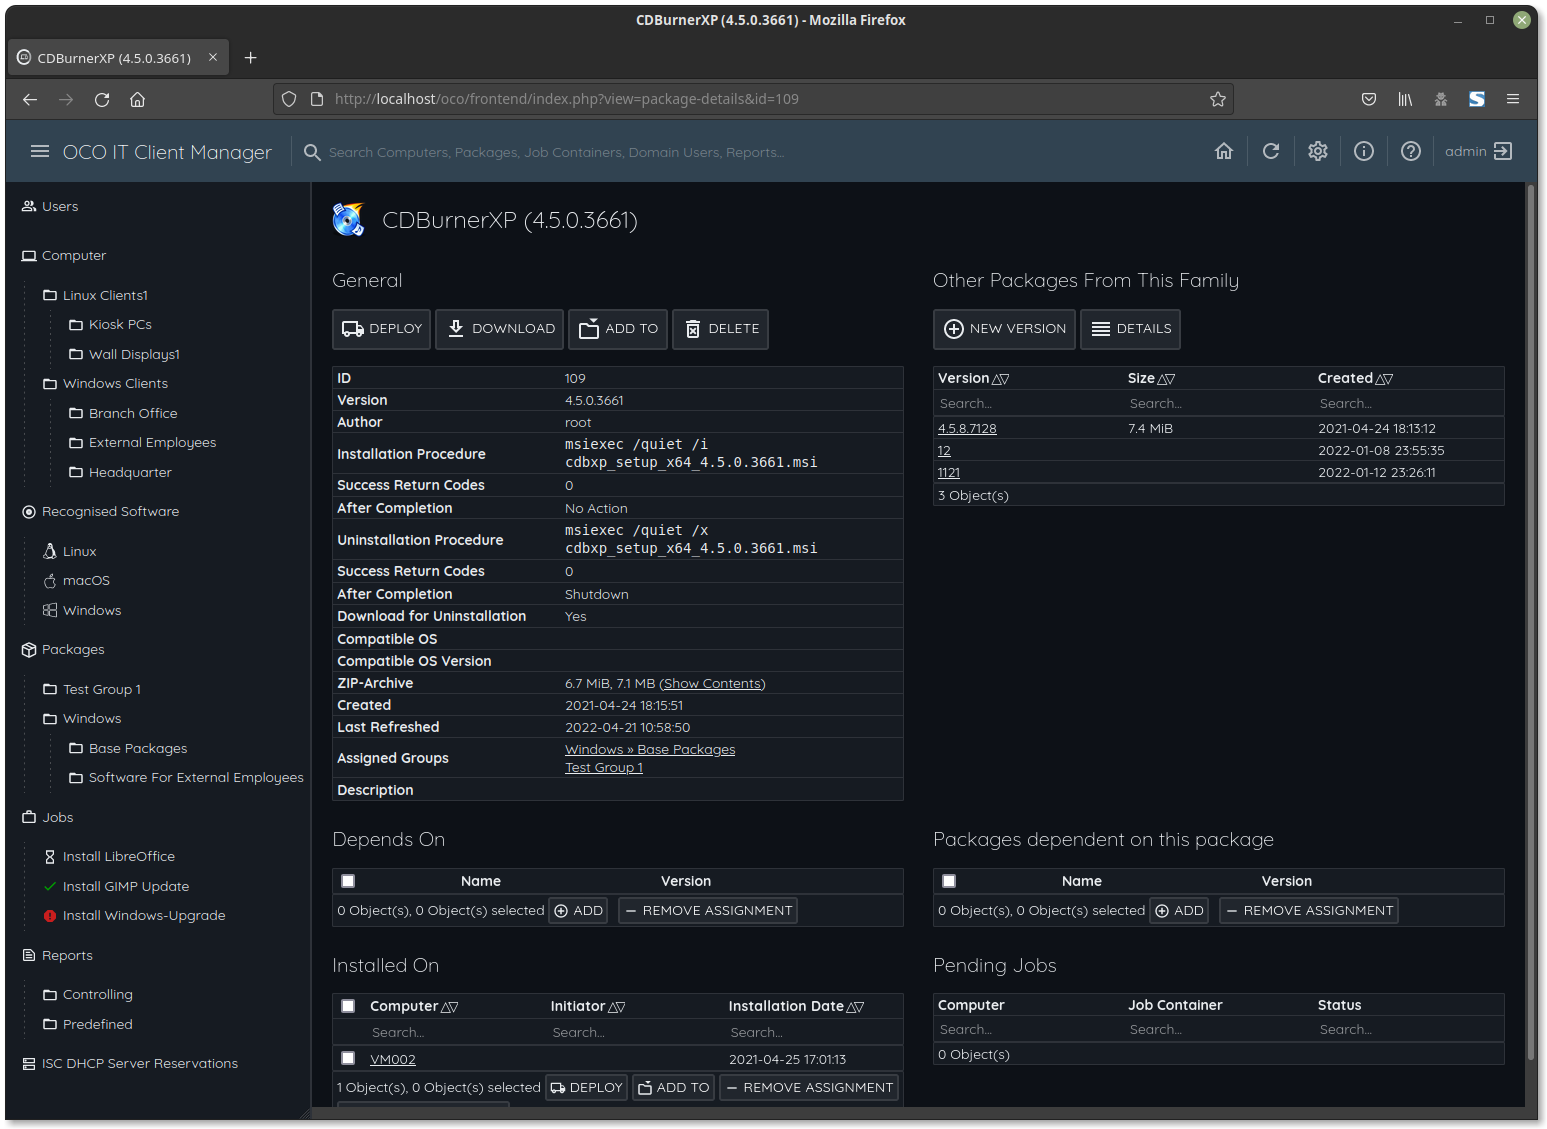Image resolution: width=1547 pixels, height=1129 pixels.
Task: Toggle select-all checkbox in Installed On table
Action: coord(348,1006)
